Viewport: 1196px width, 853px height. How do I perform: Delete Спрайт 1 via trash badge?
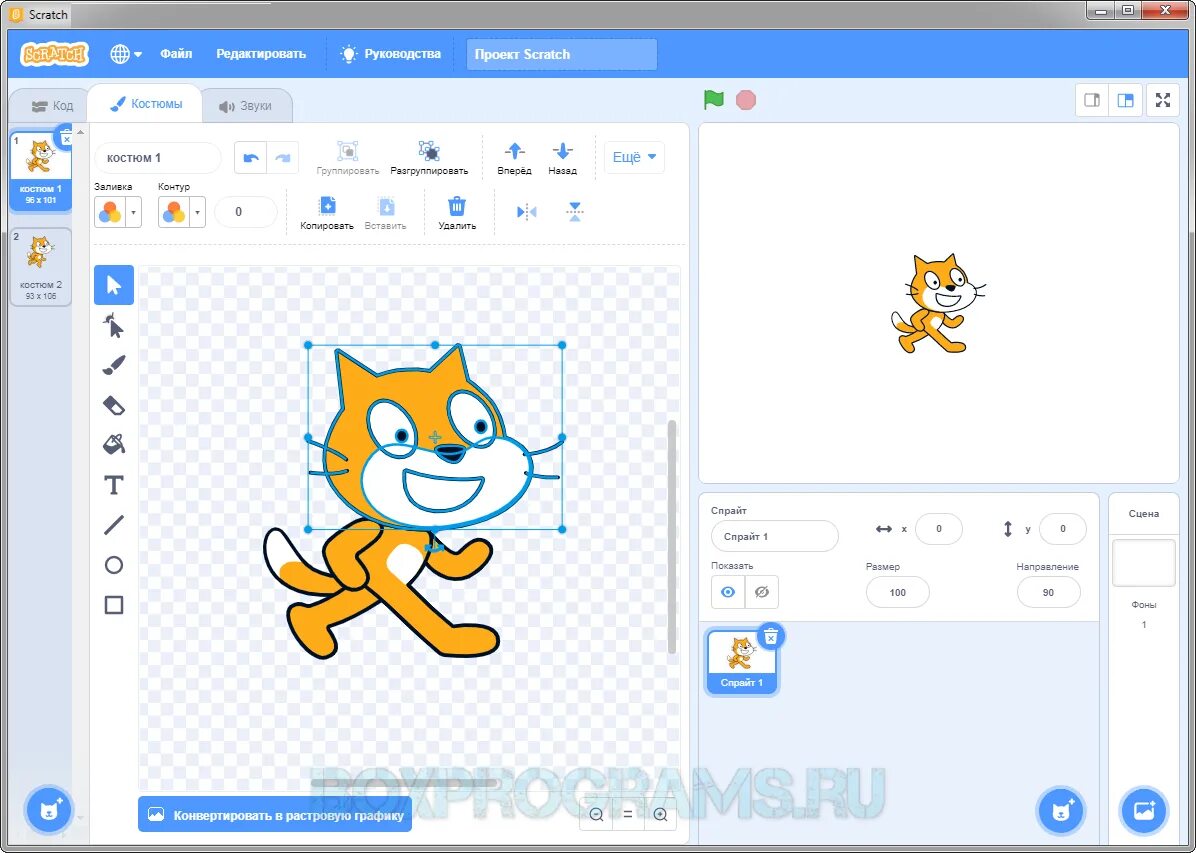771,636
